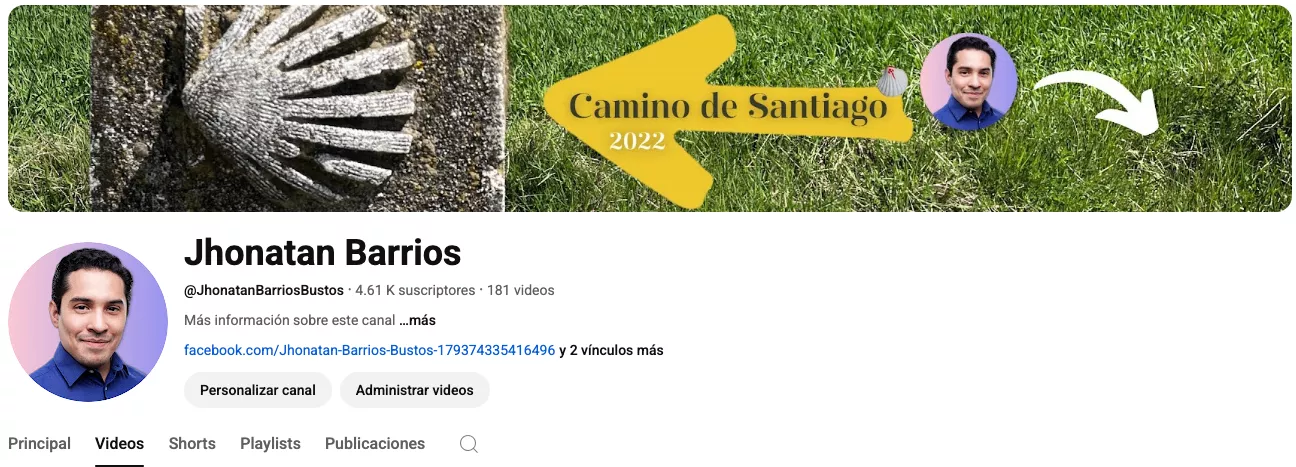
Task: Click the Personalizar canal button
Action: point(258,390)
